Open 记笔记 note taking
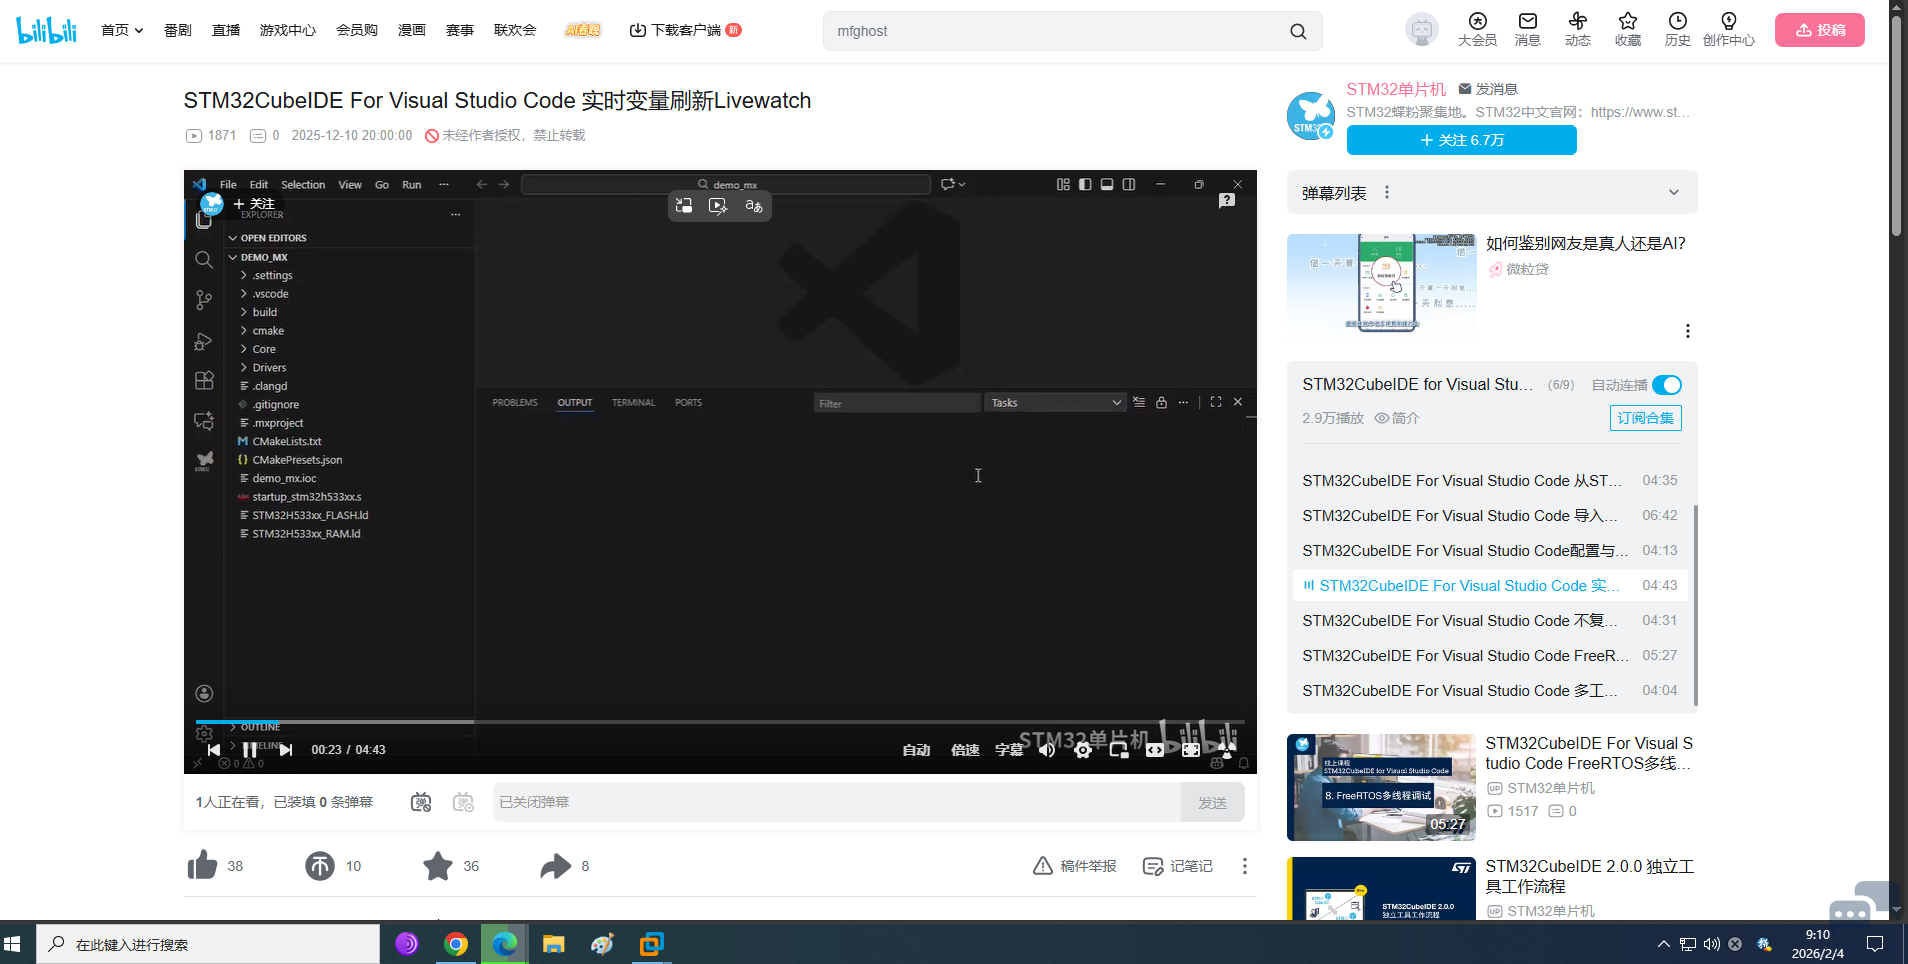This screenshot has width=1908, height=964. (x=1178, y=866)
